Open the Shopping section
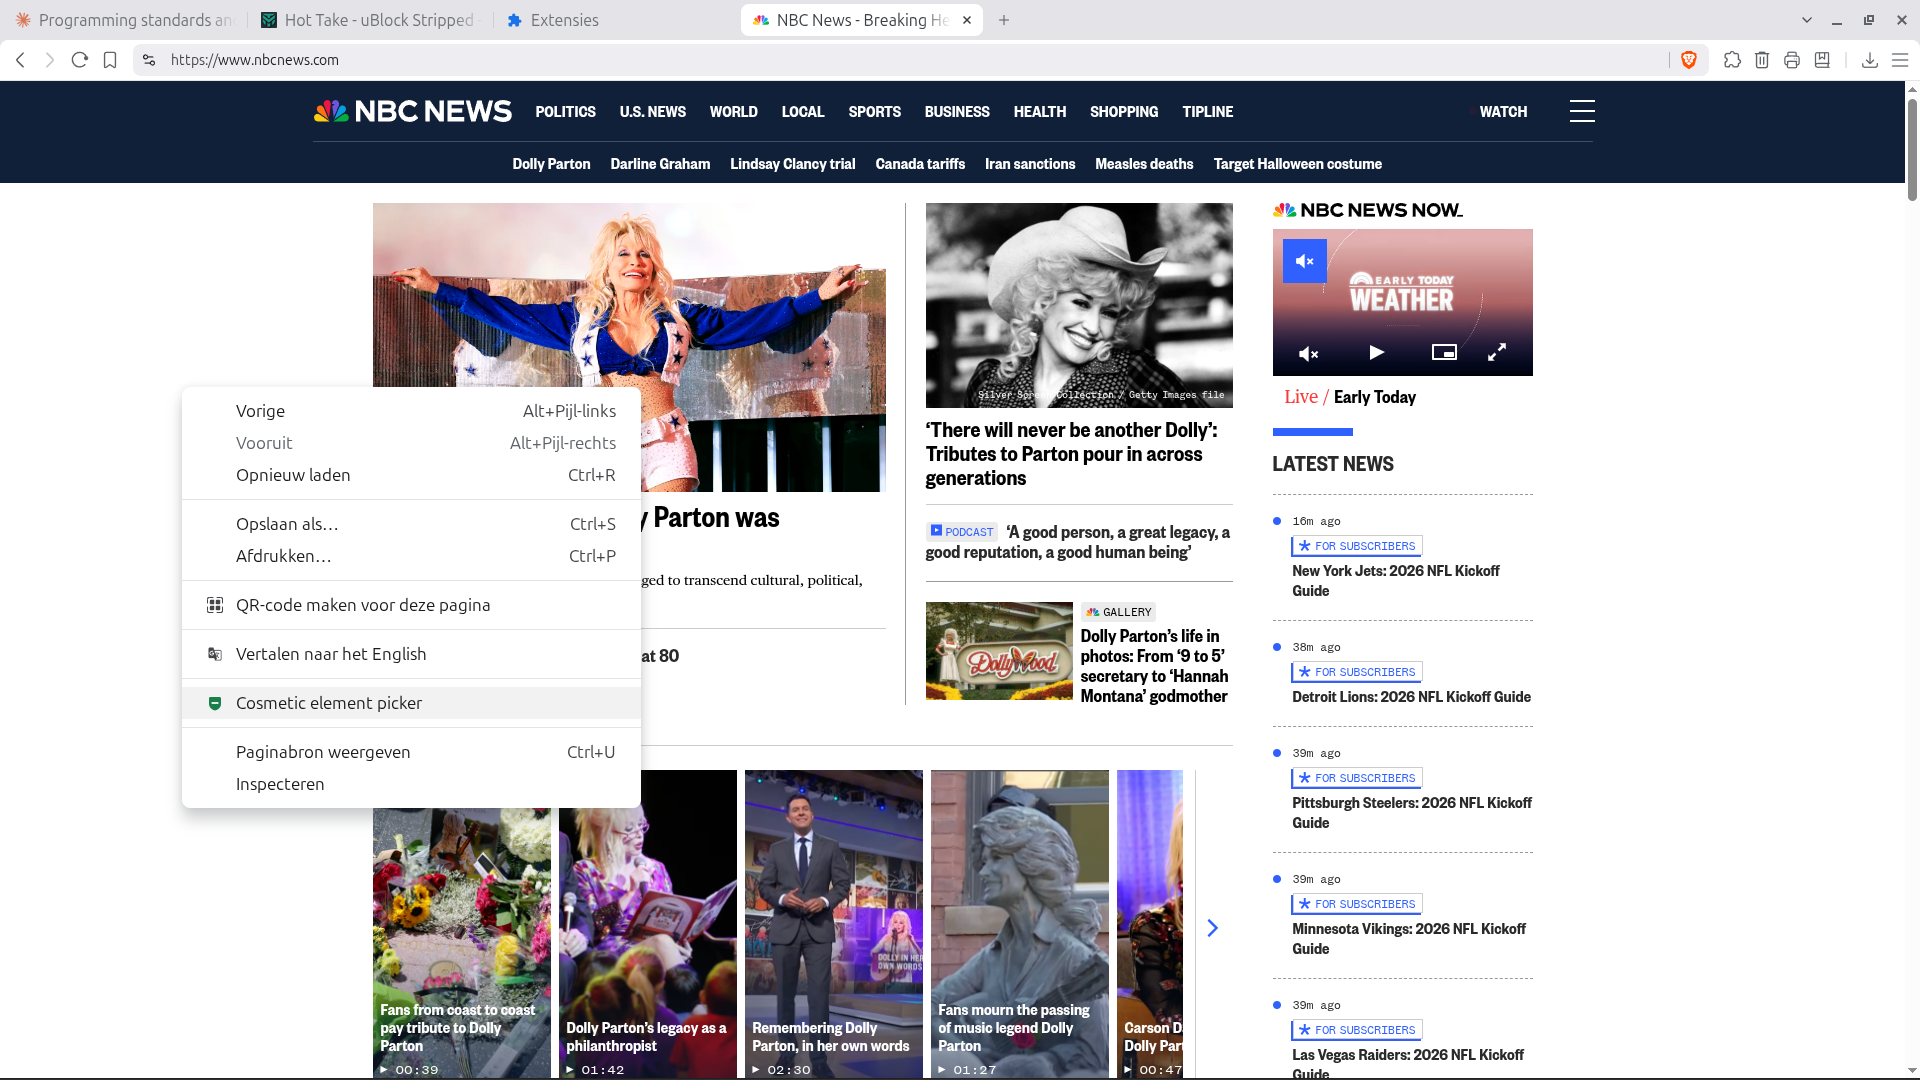 1124,112
